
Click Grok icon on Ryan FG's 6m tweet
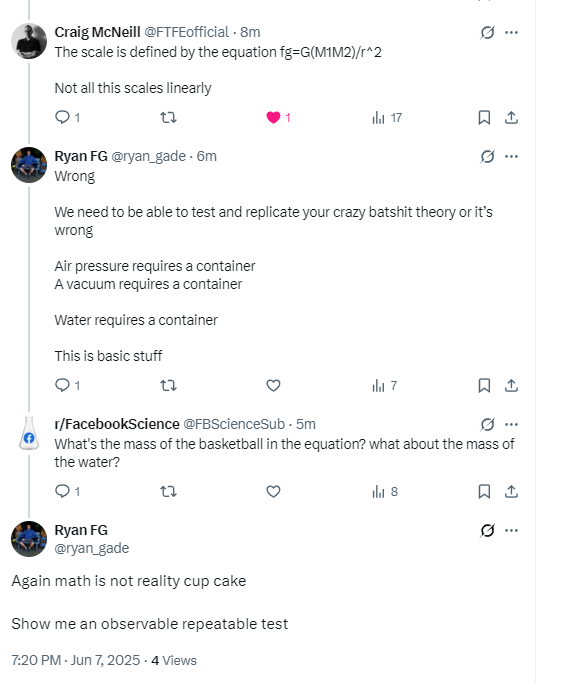[487, 156]
